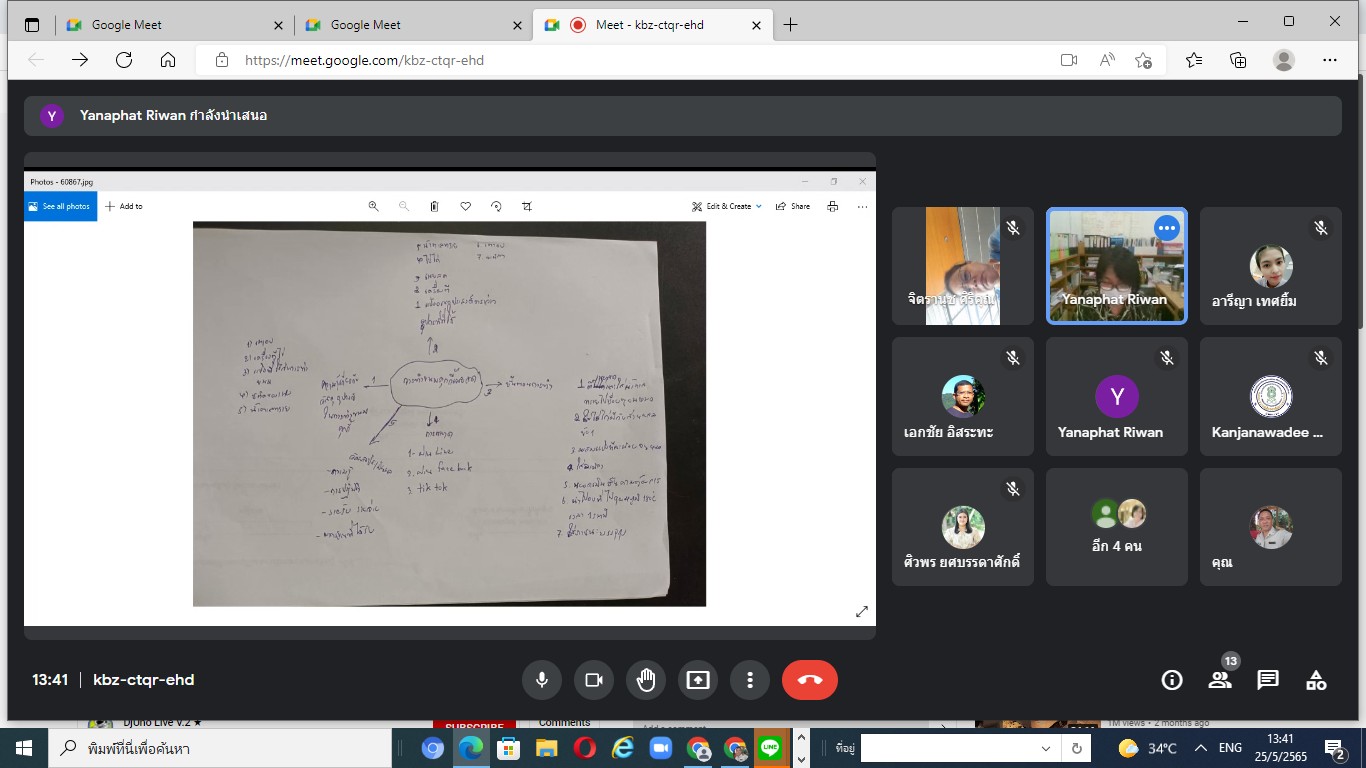
Task: Expand the presentation to full screen
Action: click(x=861, y=612)
